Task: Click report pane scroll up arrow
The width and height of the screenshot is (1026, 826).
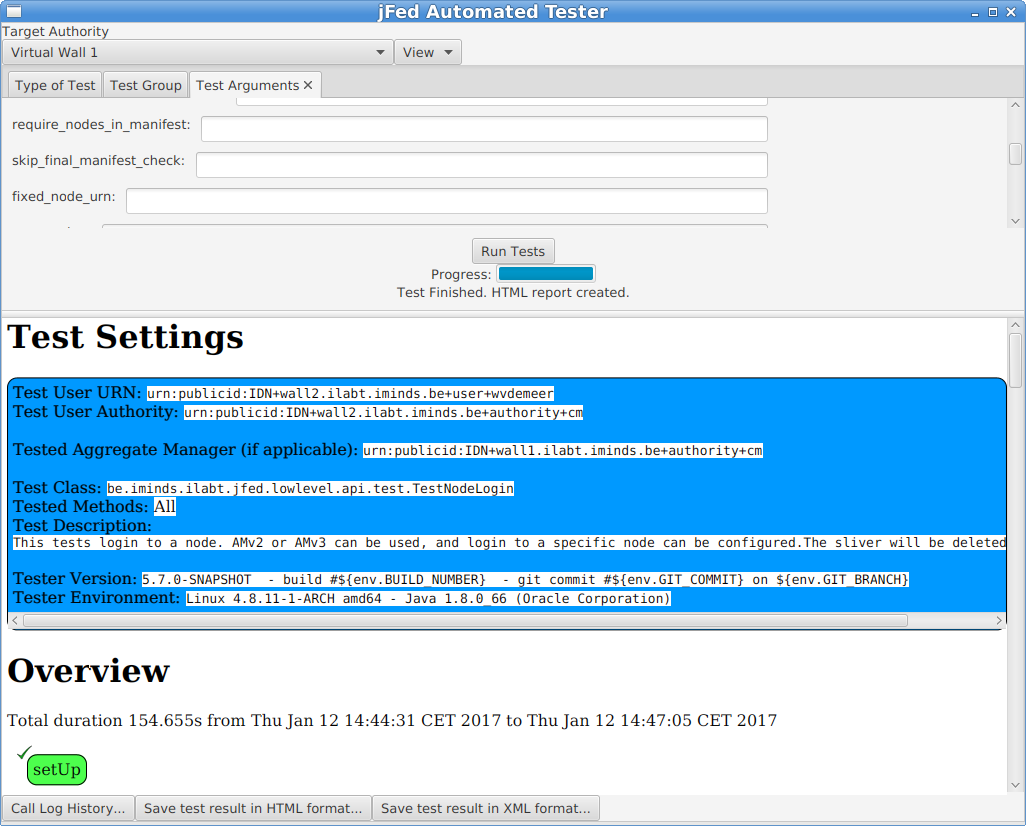Action: 1015,325
